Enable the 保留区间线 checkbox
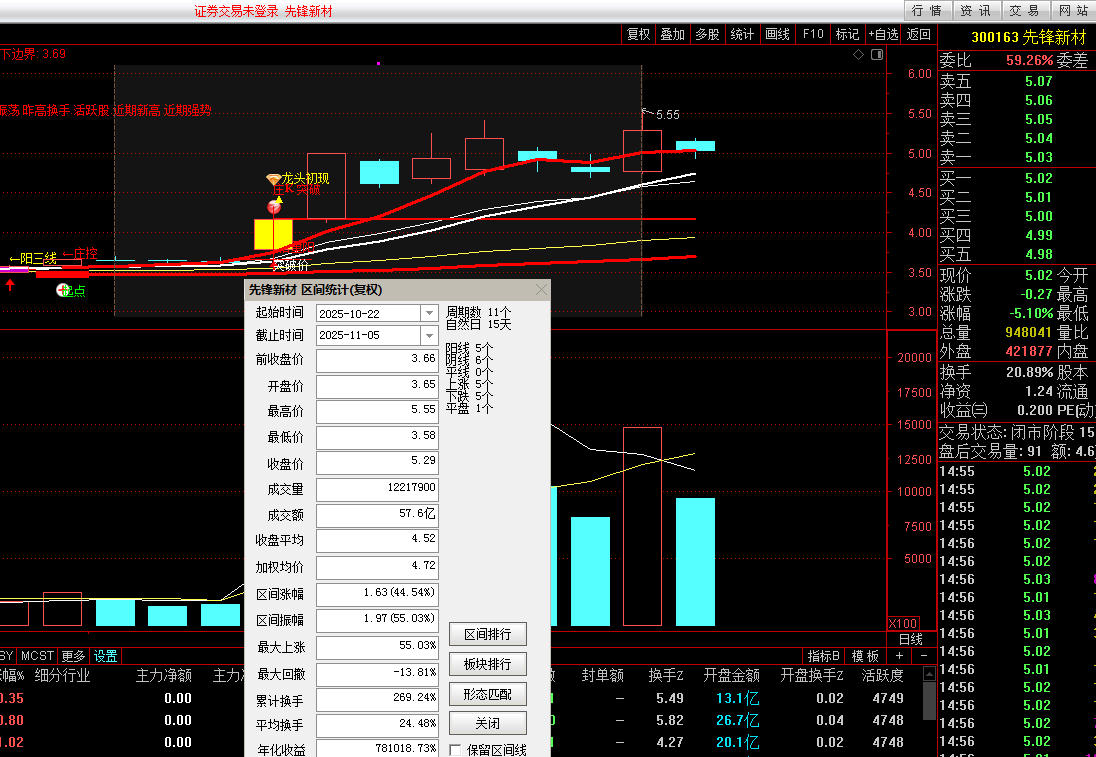 coord(456,750)
